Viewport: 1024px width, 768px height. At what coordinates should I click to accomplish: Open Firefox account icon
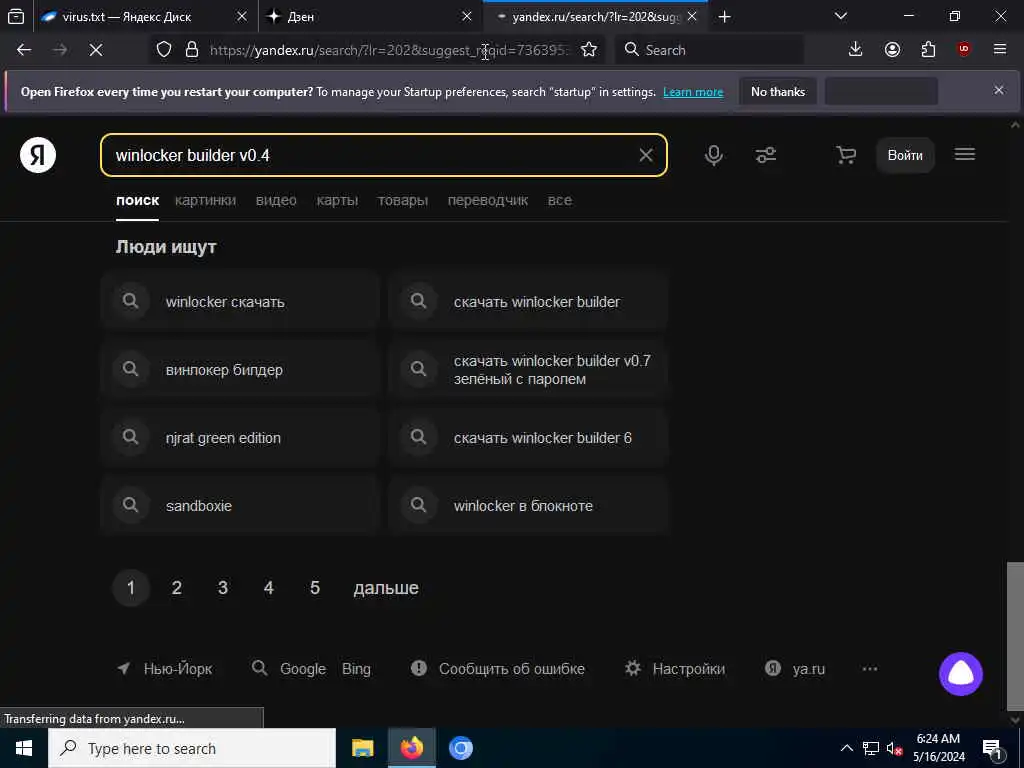pos(892,49)
